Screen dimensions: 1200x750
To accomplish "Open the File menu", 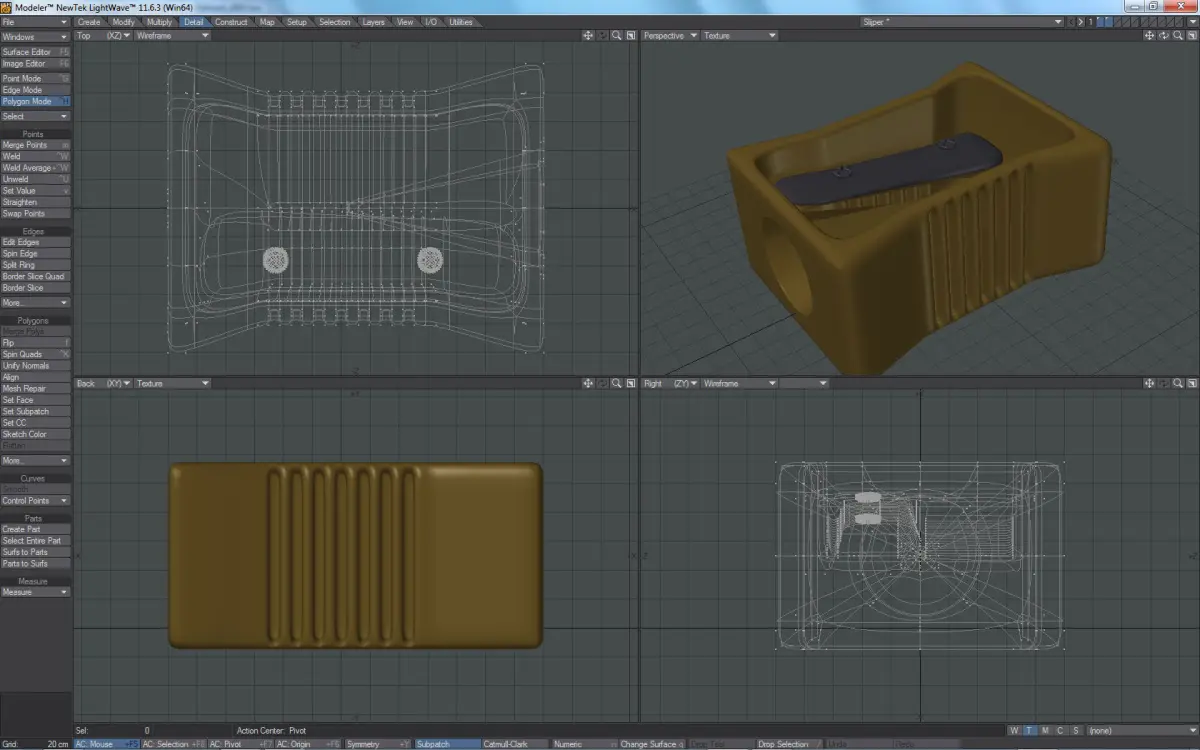I will [x=35, y=22].
